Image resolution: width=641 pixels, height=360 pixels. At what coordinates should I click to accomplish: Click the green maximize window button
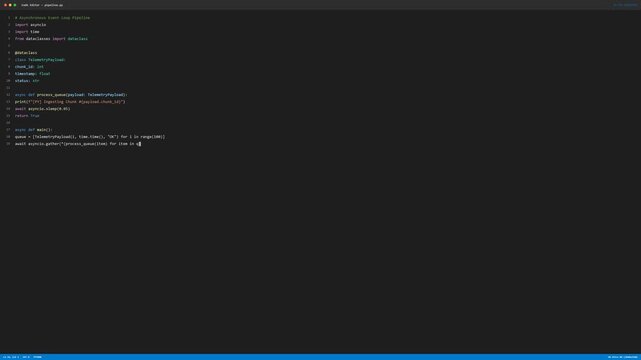[x=15, y=5]
